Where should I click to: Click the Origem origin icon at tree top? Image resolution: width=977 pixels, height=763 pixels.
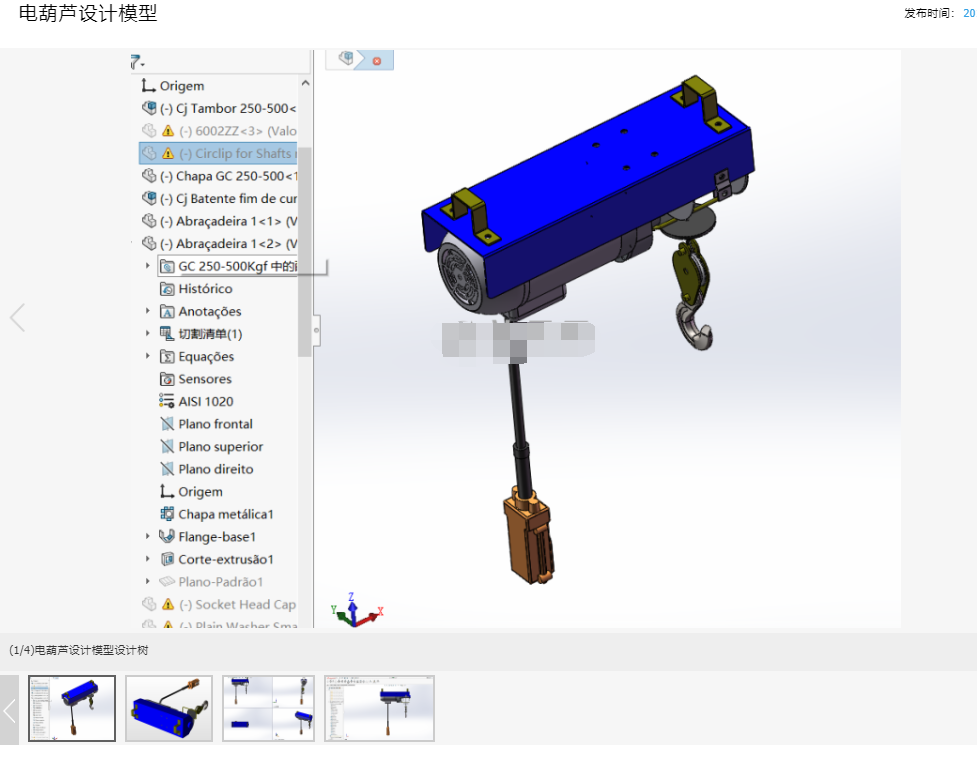tap(148, 85)
